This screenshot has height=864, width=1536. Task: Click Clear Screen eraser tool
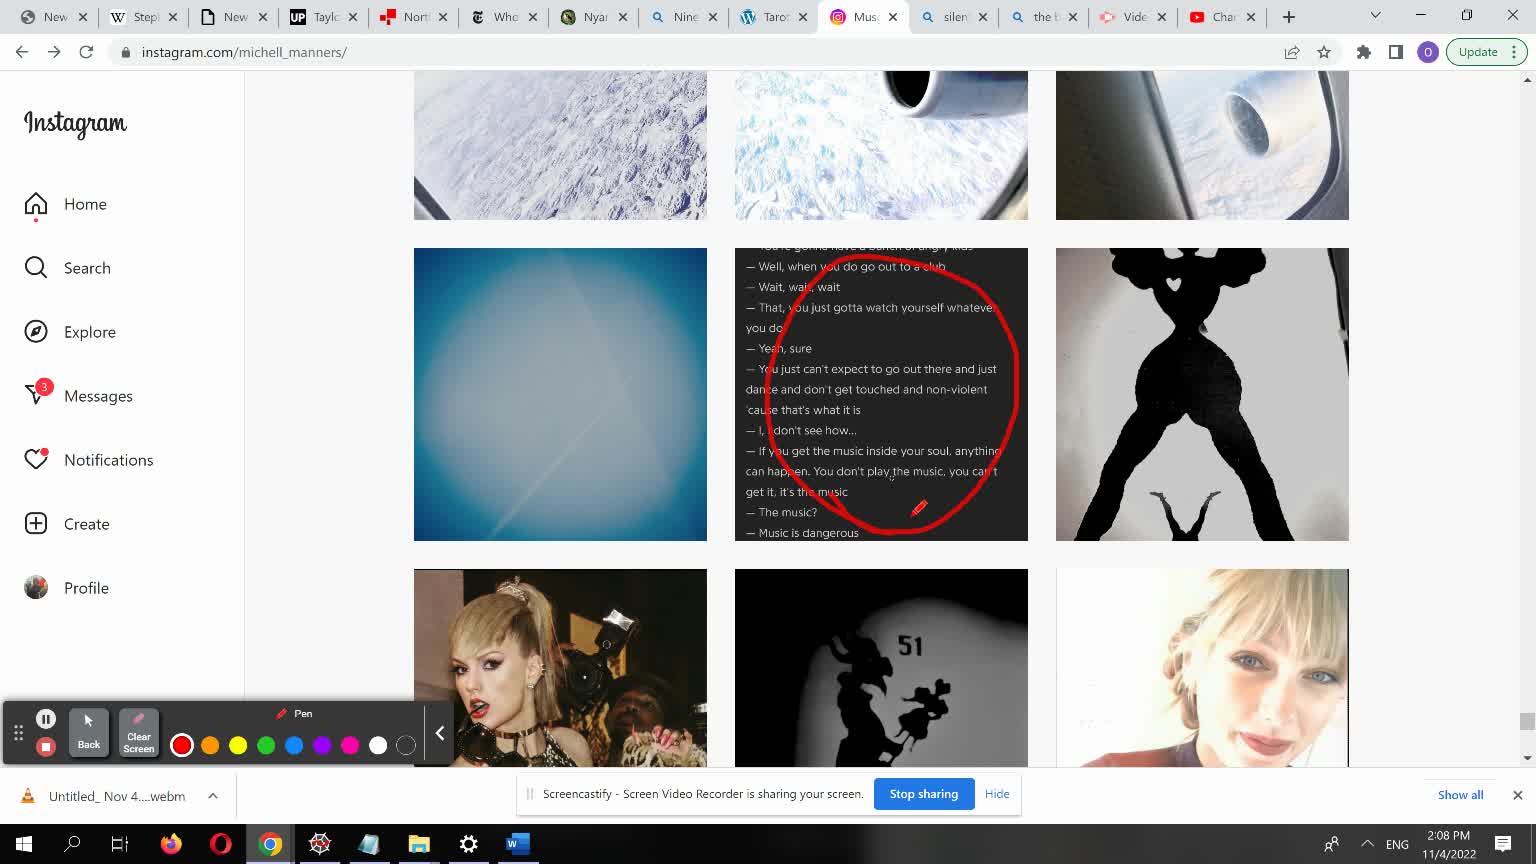click(x=139, y=733)
